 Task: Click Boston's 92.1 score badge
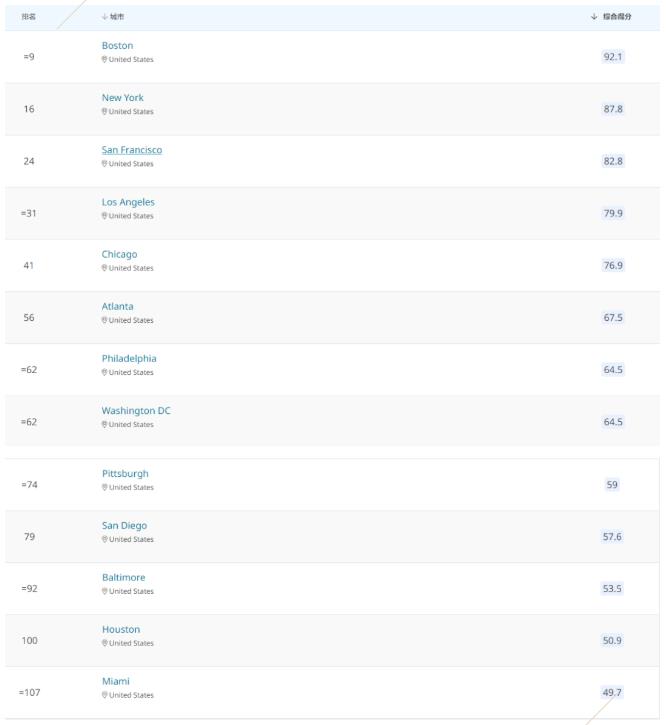click(613, 57)
